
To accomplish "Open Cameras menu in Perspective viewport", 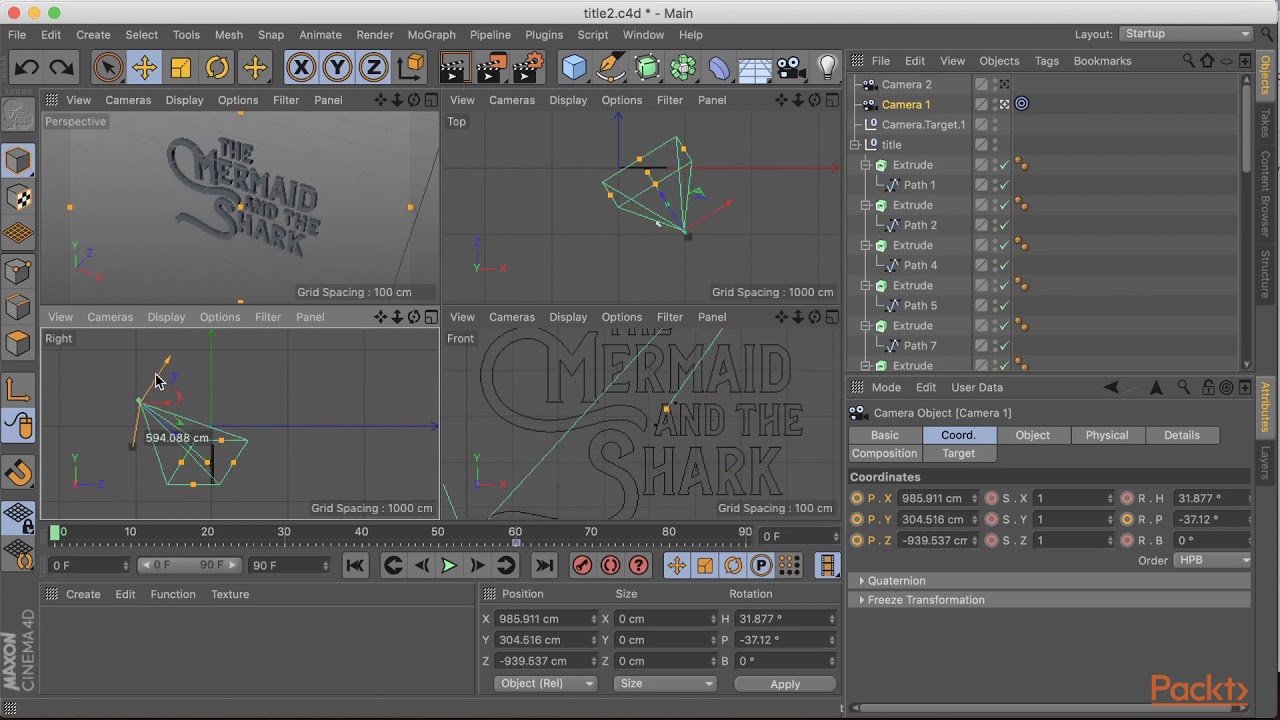I will click(128, 100).
